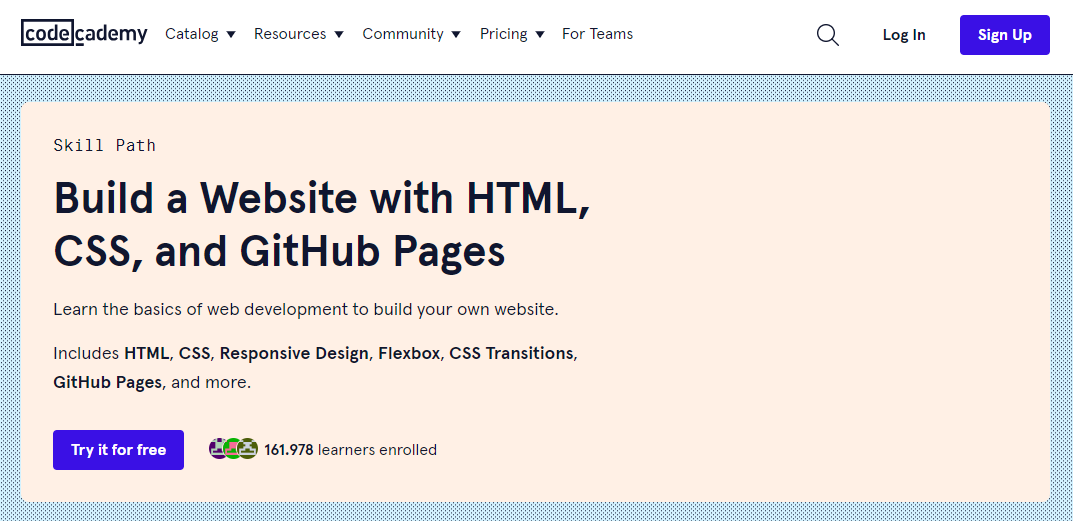Click the Sign Up button
This screenshot has width=1073, height=521.
click(1005, 35)
